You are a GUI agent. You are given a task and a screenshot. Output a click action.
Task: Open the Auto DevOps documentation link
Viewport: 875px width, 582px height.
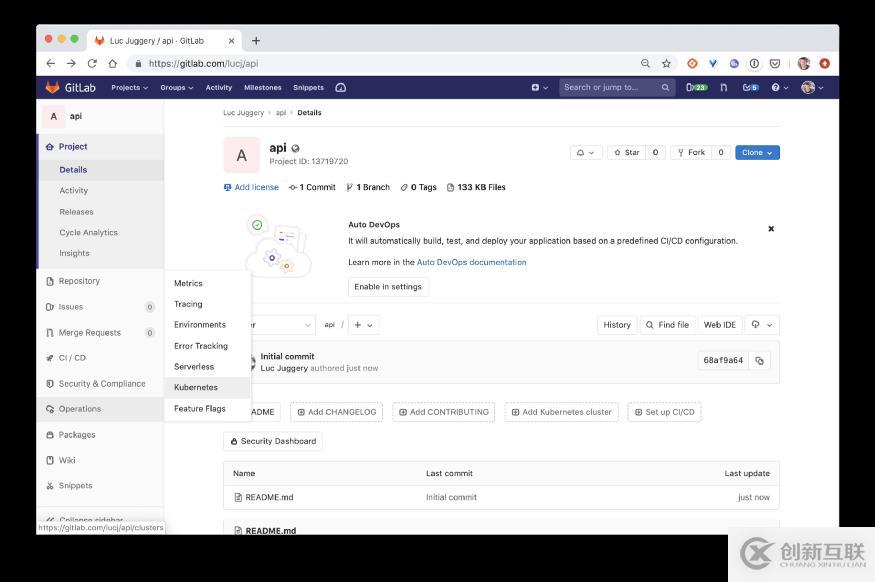472,262
